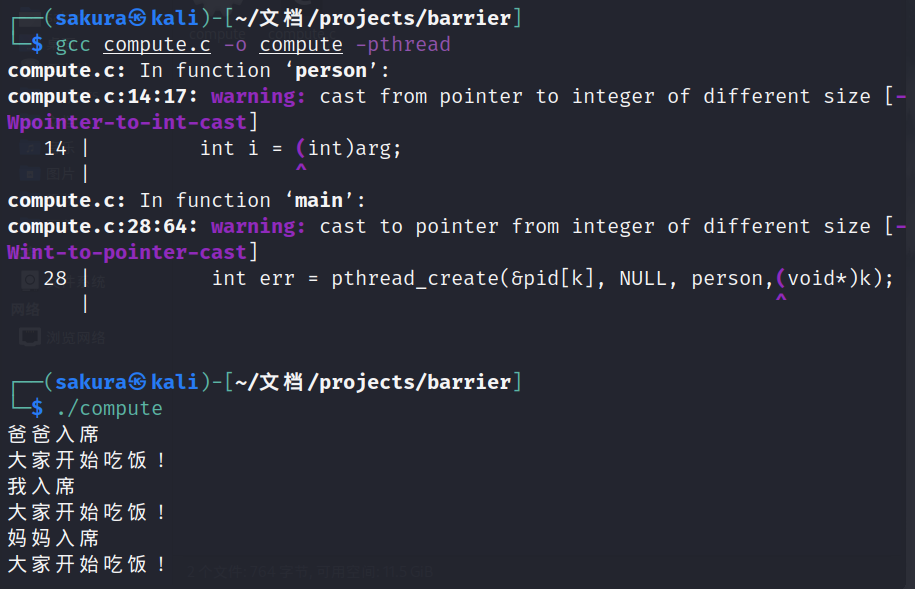Image resolution: width=915 pixels, height=589 pixels.
Task: Click the pthread_create call text
Action: click(414, 278)
